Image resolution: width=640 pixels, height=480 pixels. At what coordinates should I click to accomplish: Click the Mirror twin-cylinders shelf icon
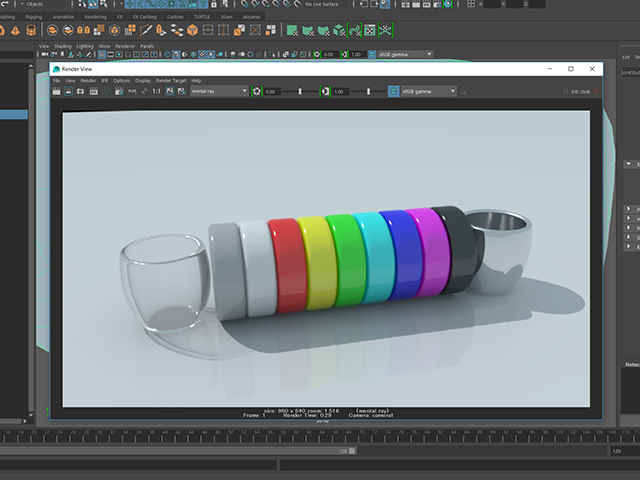click(83, 31)
